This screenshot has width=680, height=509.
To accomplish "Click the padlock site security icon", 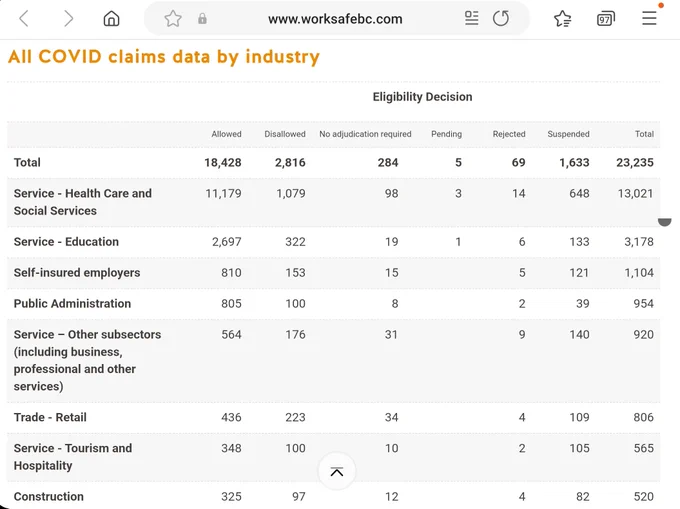I will 202,19.
